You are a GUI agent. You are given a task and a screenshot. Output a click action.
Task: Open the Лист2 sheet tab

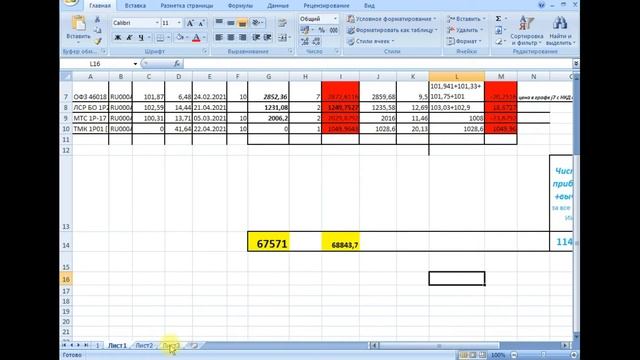144,345
